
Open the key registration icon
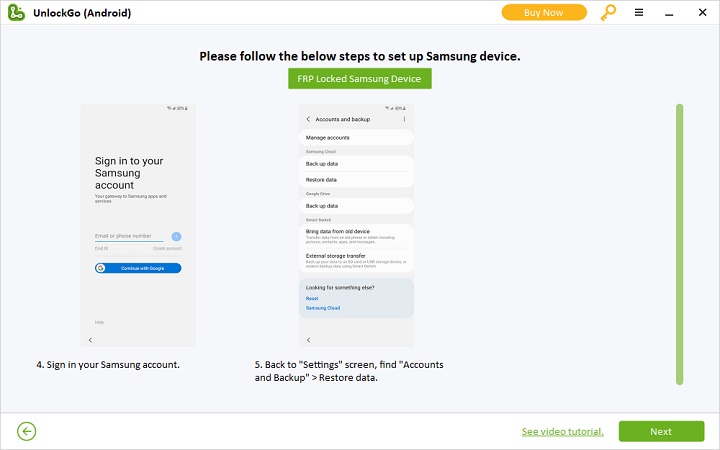[608, 12]
